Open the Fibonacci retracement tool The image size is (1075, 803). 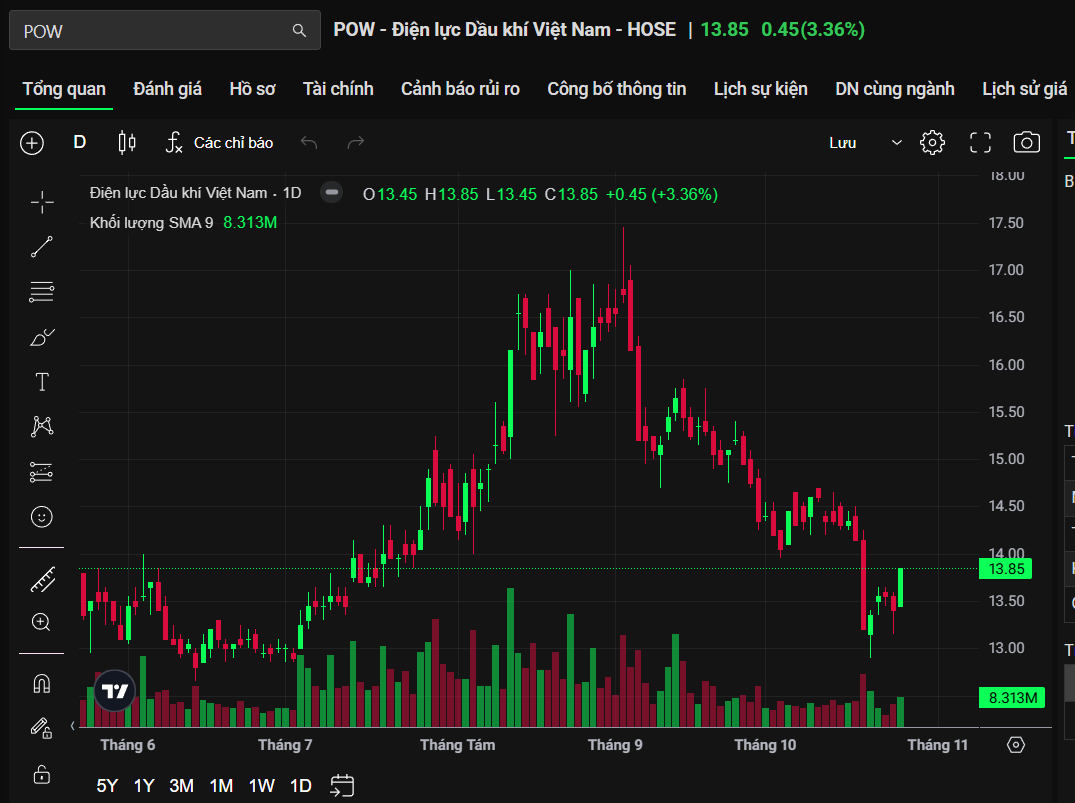coord(42,292)
